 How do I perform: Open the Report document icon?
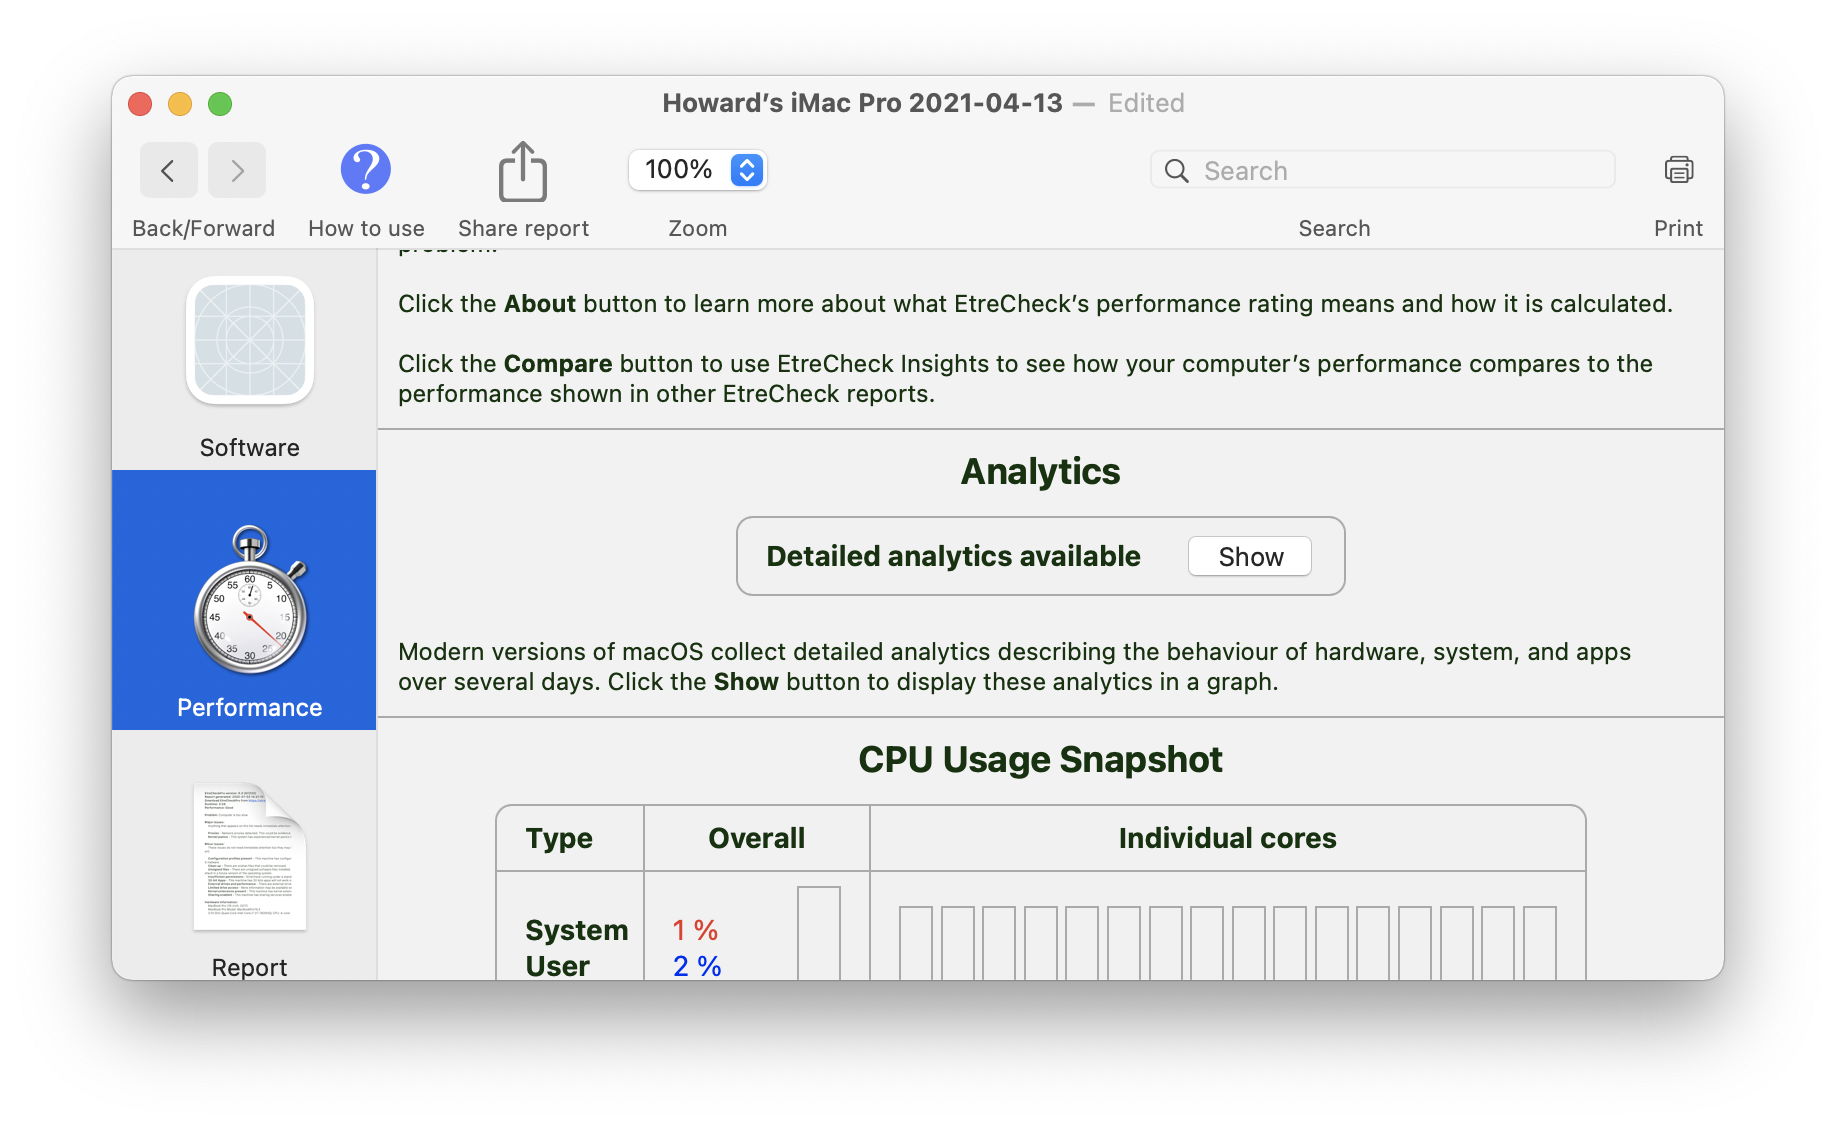250,857
